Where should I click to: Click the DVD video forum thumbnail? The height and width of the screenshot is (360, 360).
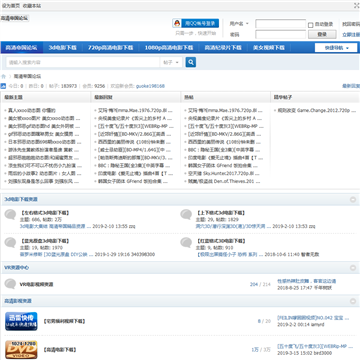tap(21, 350)
